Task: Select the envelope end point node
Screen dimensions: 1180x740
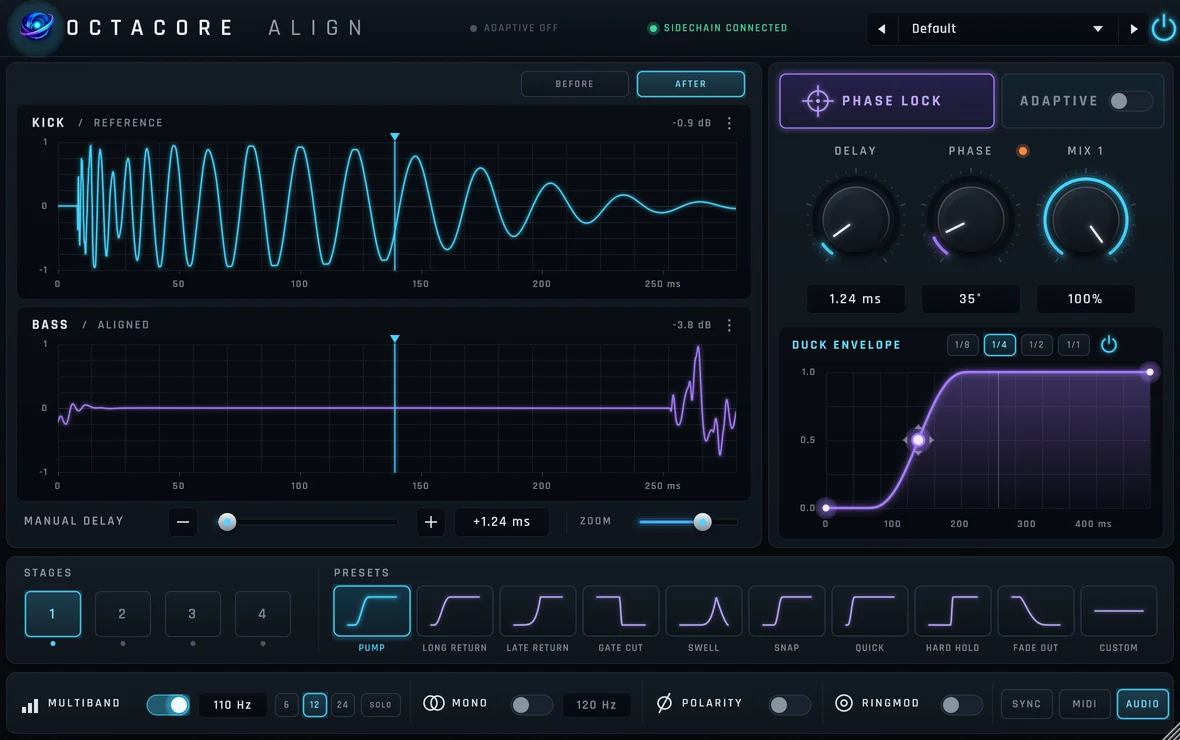Action: tap(1149, 372)
